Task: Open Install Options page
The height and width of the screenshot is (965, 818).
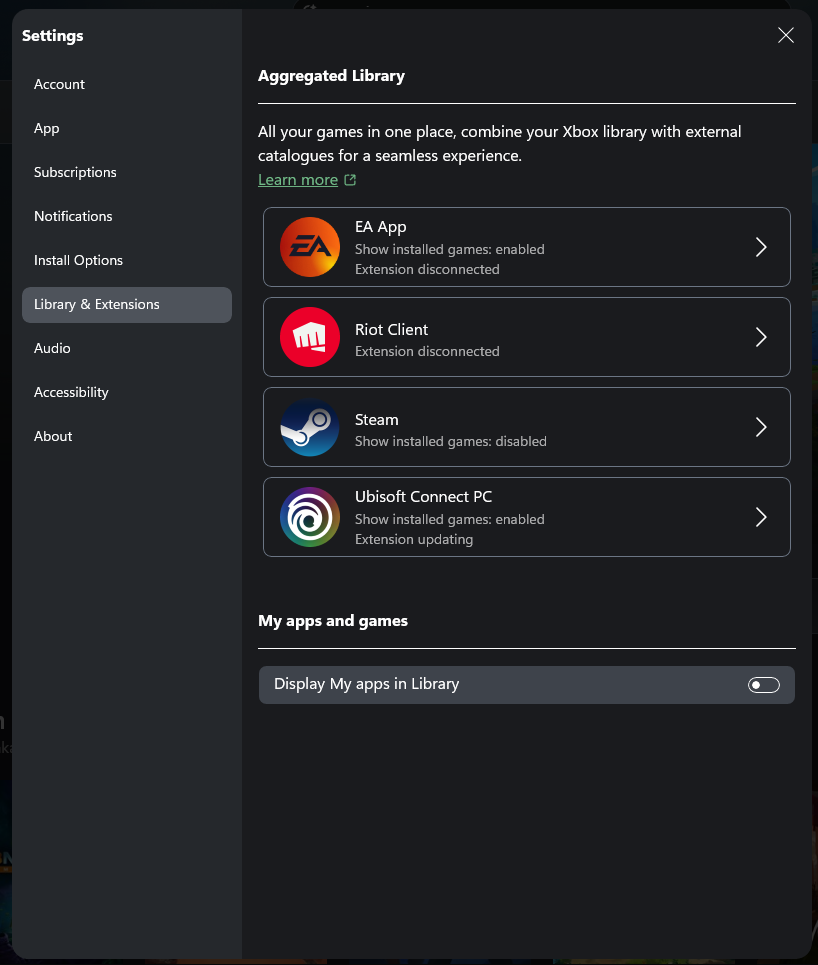Action: tap(127, 260)
